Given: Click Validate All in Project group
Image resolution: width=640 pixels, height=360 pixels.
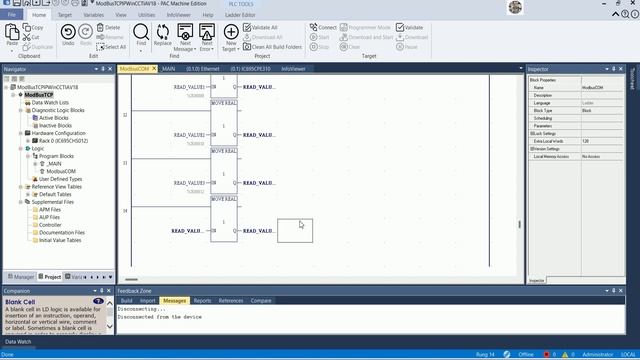Looking at the screenshot, I should point(260,27).
